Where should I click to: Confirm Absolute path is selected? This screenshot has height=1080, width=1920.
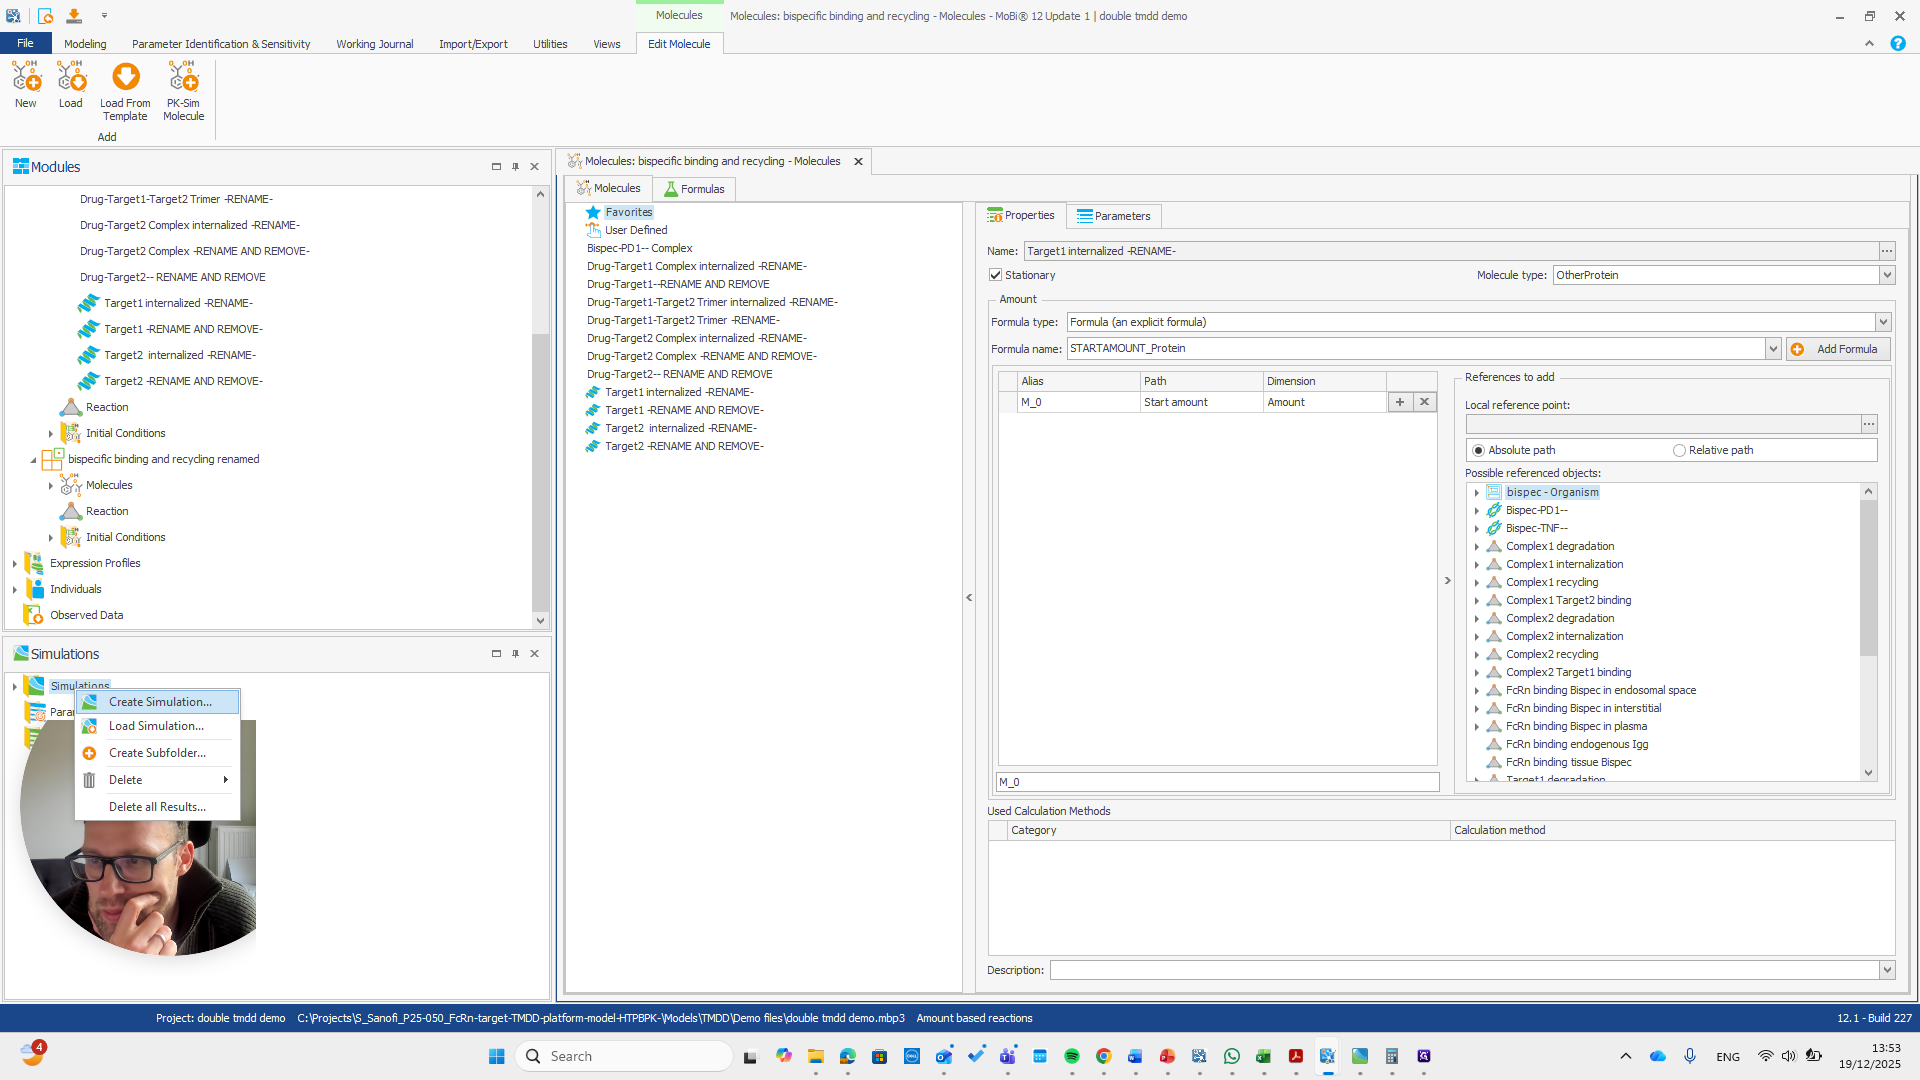pos(1479,450)
